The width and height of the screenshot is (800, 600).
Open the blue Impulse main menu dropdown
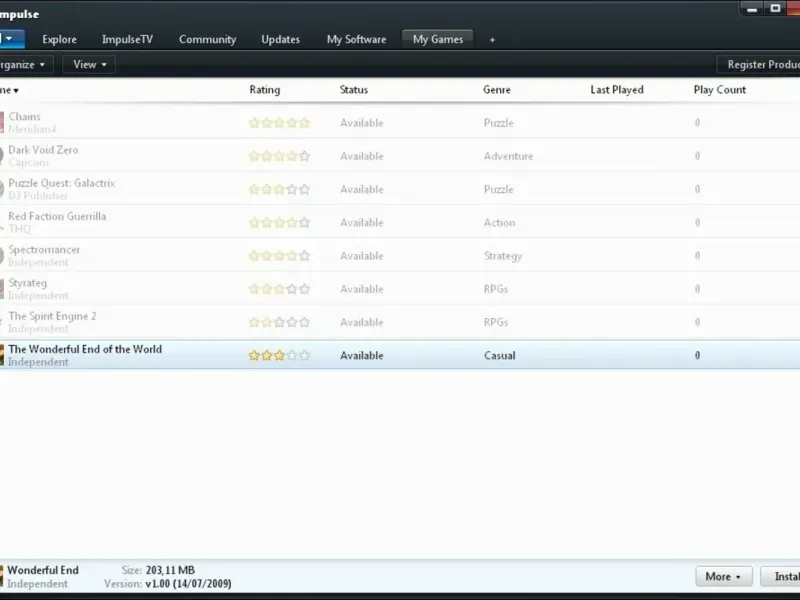point(10,39)
